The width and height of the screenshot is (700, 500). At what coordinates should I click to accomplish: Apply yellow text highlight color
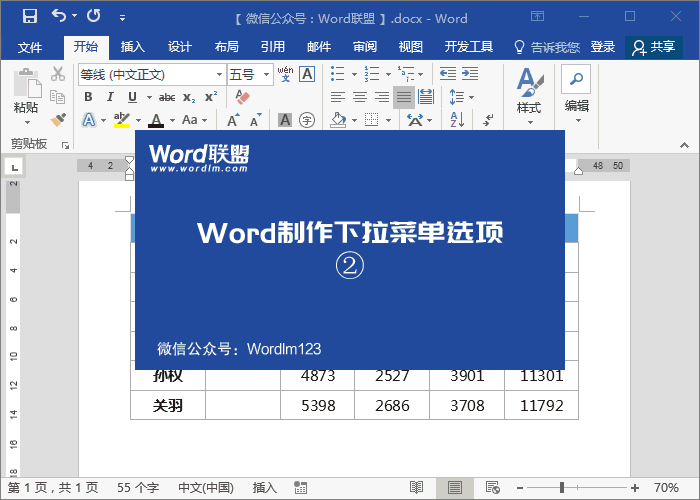click(x=121, y=120)
